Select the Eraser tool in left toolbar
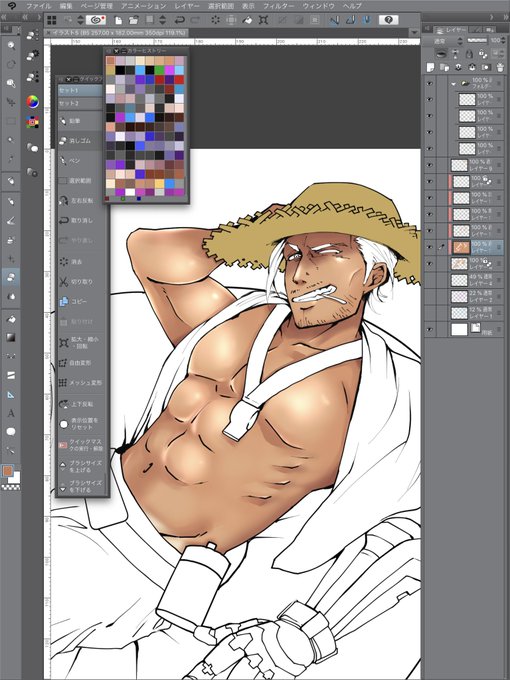 (x=11, y=278)
